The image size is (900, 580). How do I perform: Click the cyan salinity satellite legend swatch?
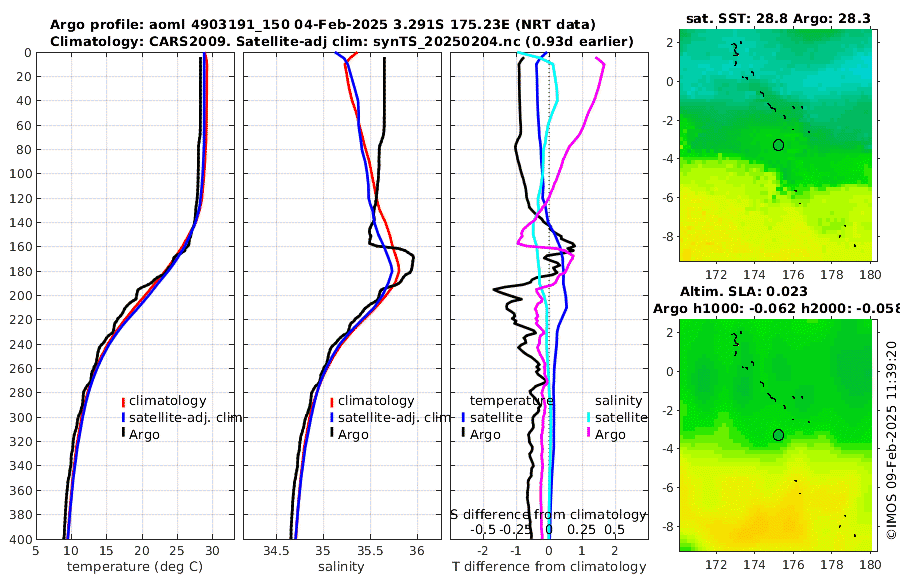589,418
